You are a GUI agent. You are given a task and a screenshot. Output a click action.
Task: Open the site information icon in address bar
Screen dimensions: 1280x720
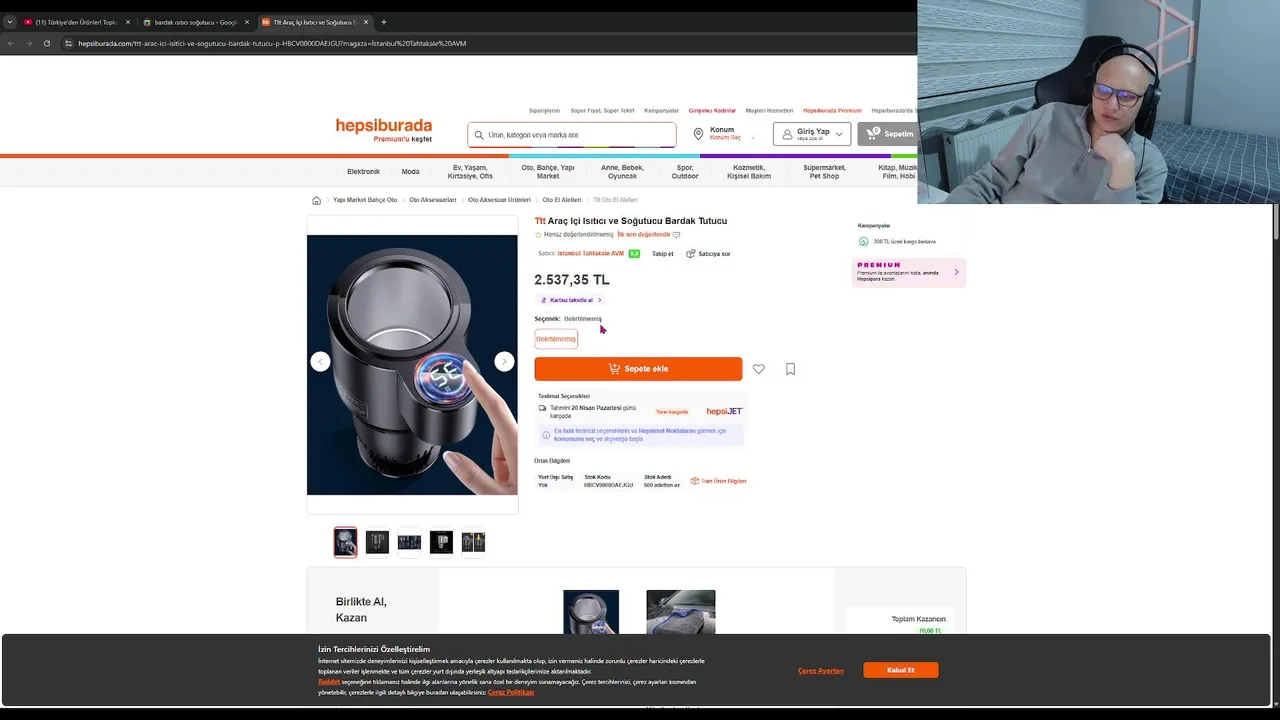tap(68, 43)
